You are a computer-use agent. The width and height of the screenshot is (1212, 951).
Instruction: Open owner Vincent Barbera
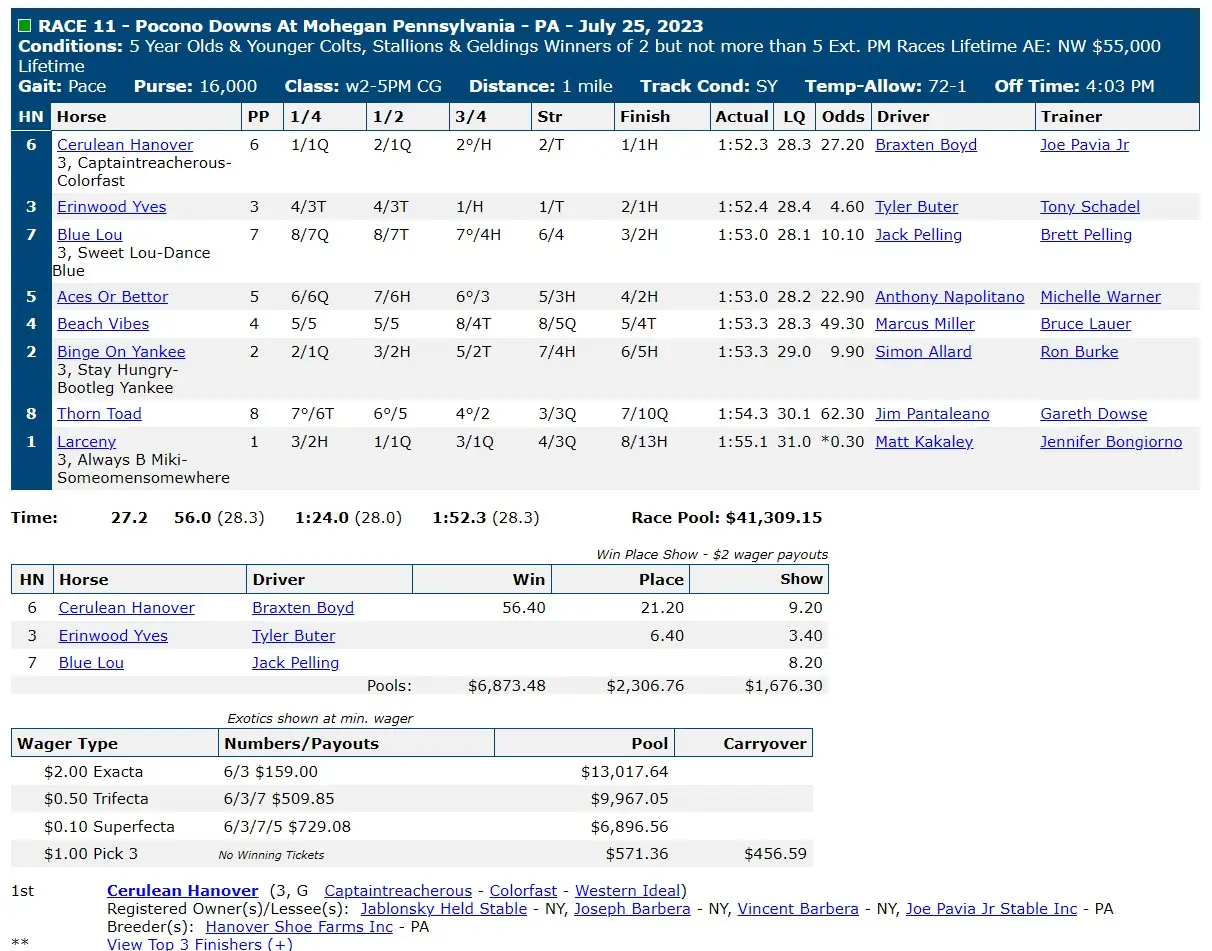coord(798,909)
